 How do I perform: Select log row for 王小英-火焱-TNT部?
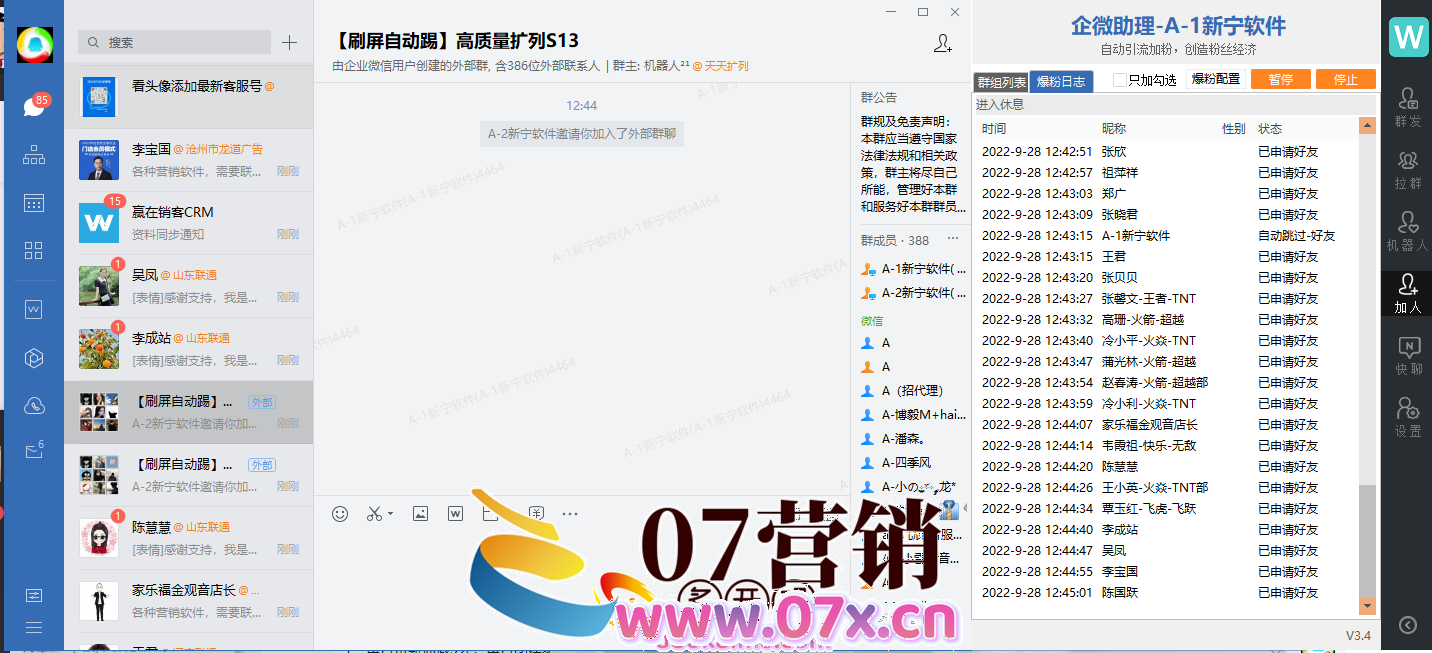[x=1167, y=488]
